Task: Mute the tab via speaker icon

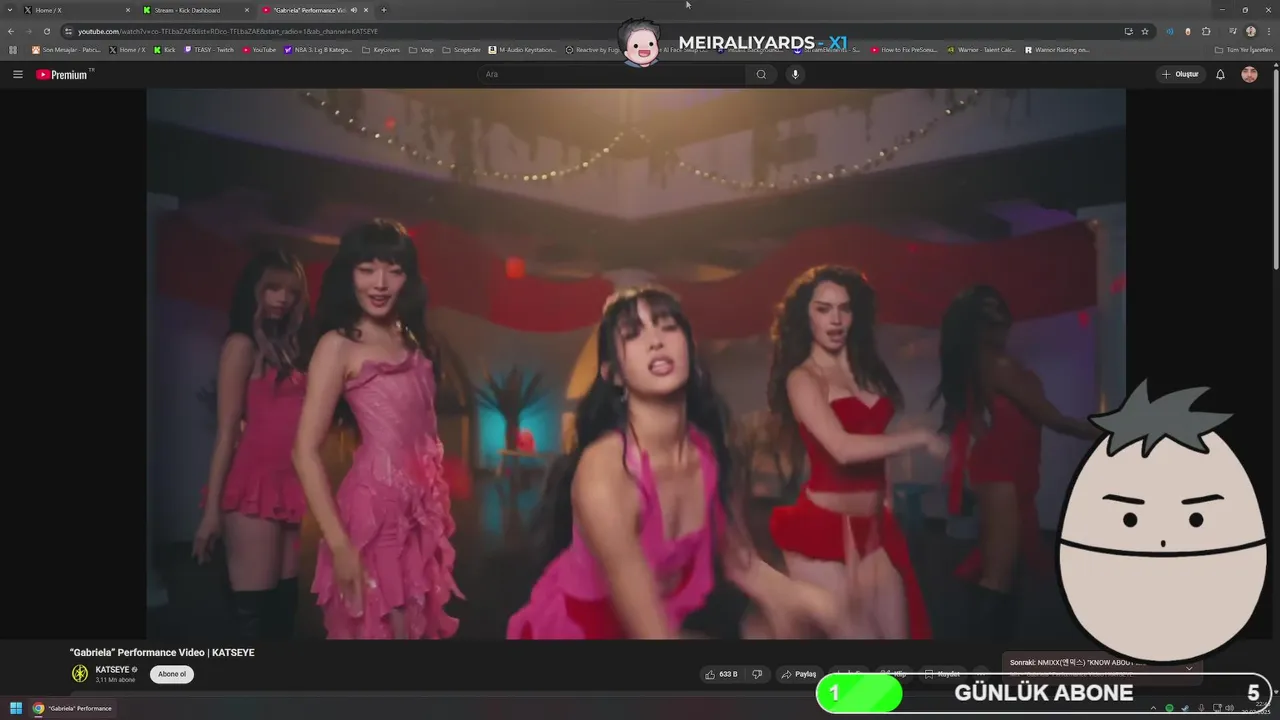Action: pos(354,10)
